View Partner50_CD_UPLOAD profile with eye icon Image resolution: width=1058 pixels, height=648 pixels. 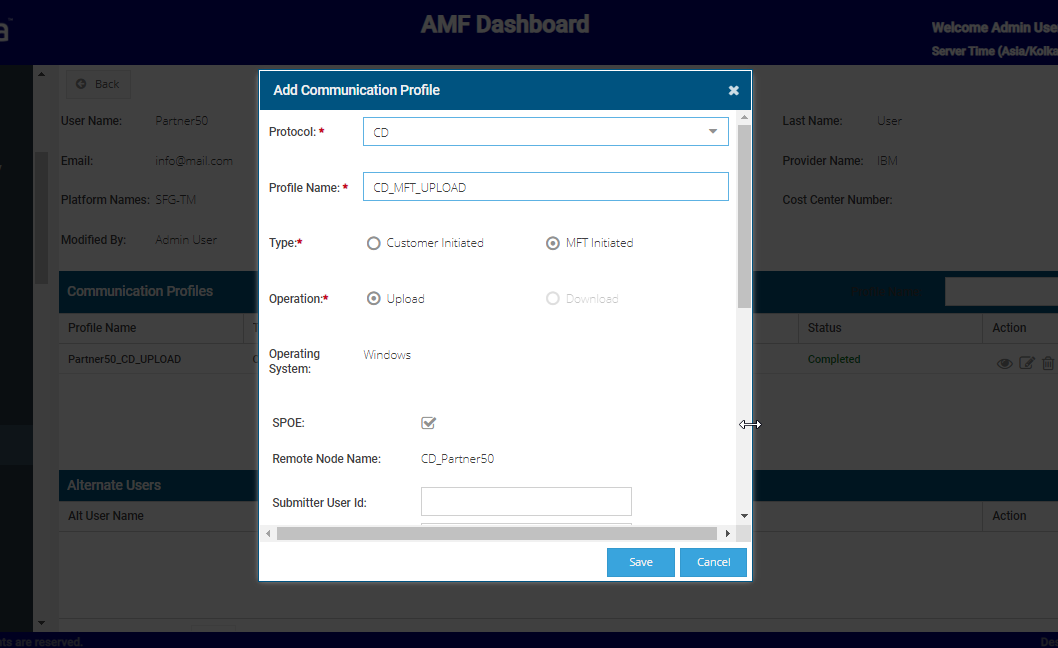tap(1004, 364)
